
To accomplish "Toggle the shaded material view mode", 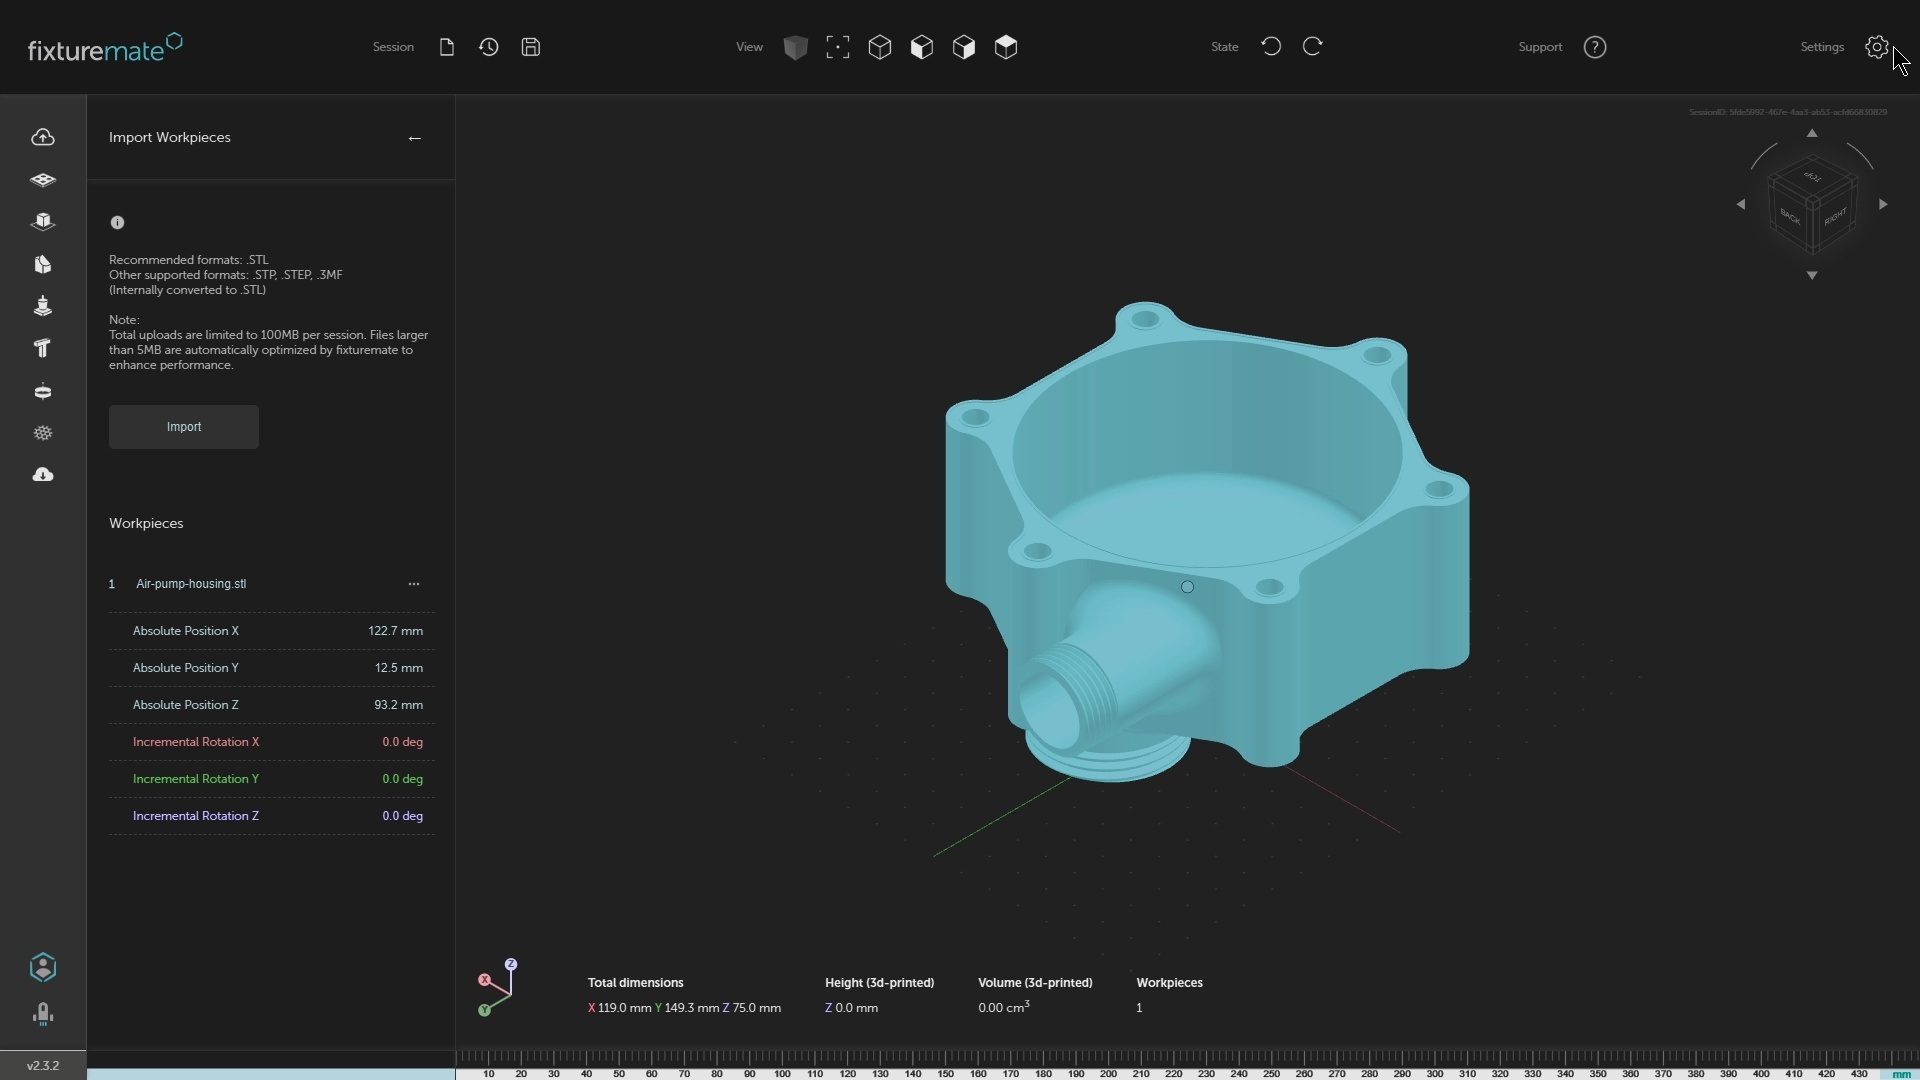I will coord(795,47).
